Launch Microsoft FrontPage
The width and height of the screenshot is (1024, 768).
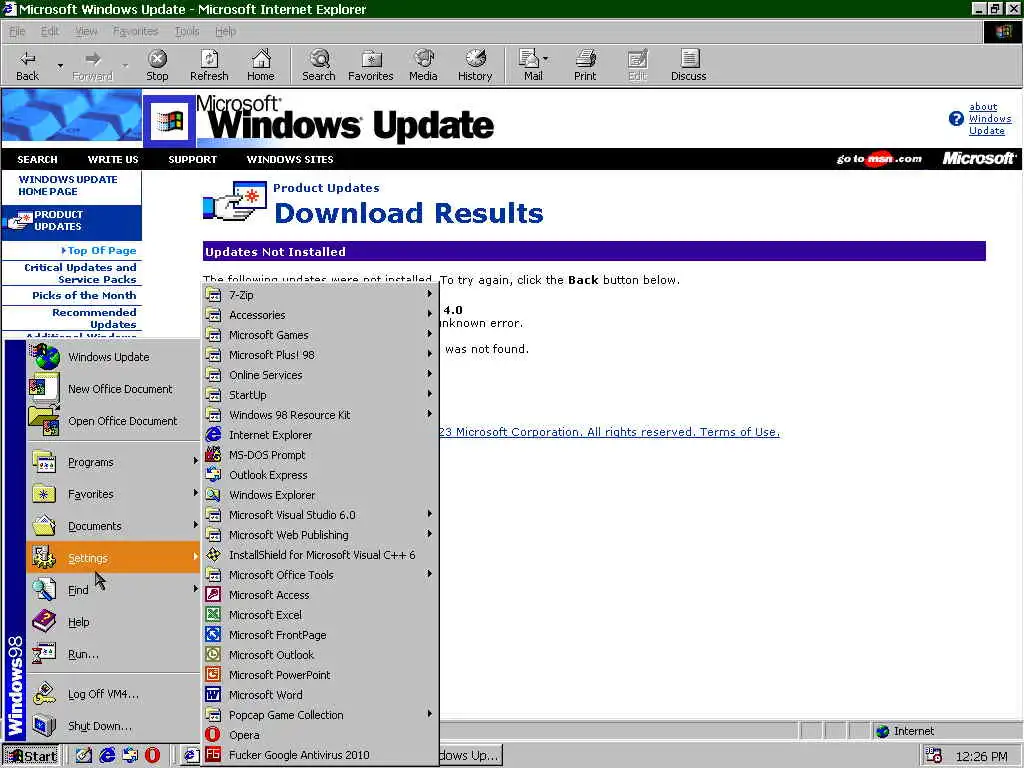click(x=320, y=635)
